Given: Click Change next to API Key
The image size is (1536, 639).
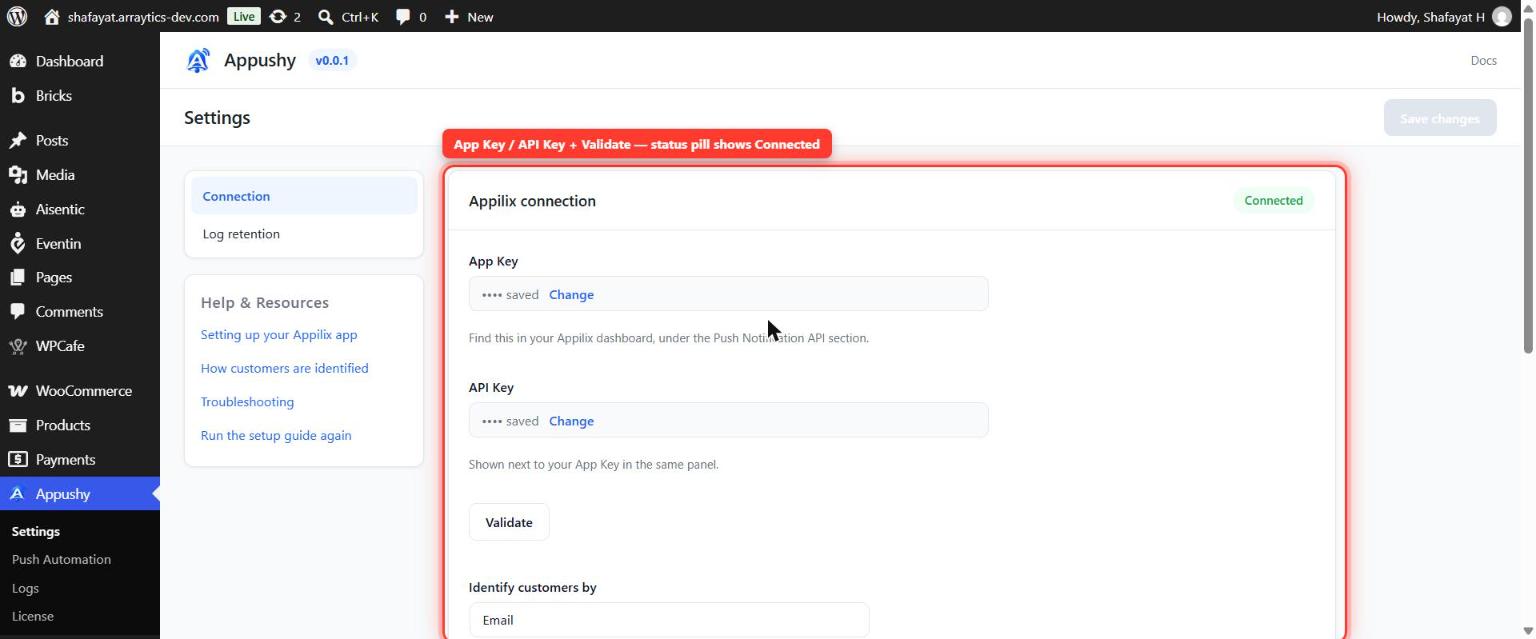Looking at the screenshot, I should pos(571,421).
